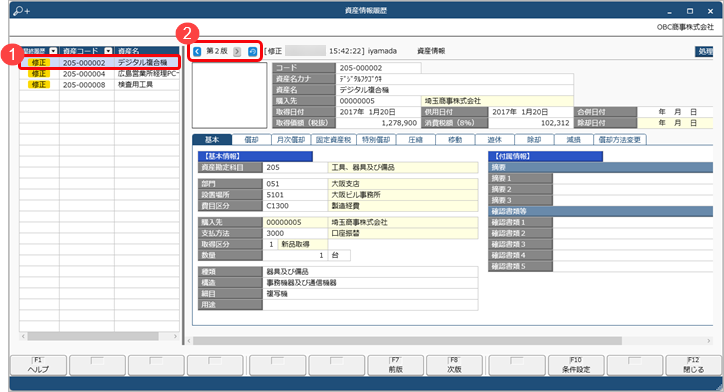The height and width of the screenshot is (392, 724).
Task: Switch to the 特別償却 tab
Action: pyautogui.click(x=376, y=139)
